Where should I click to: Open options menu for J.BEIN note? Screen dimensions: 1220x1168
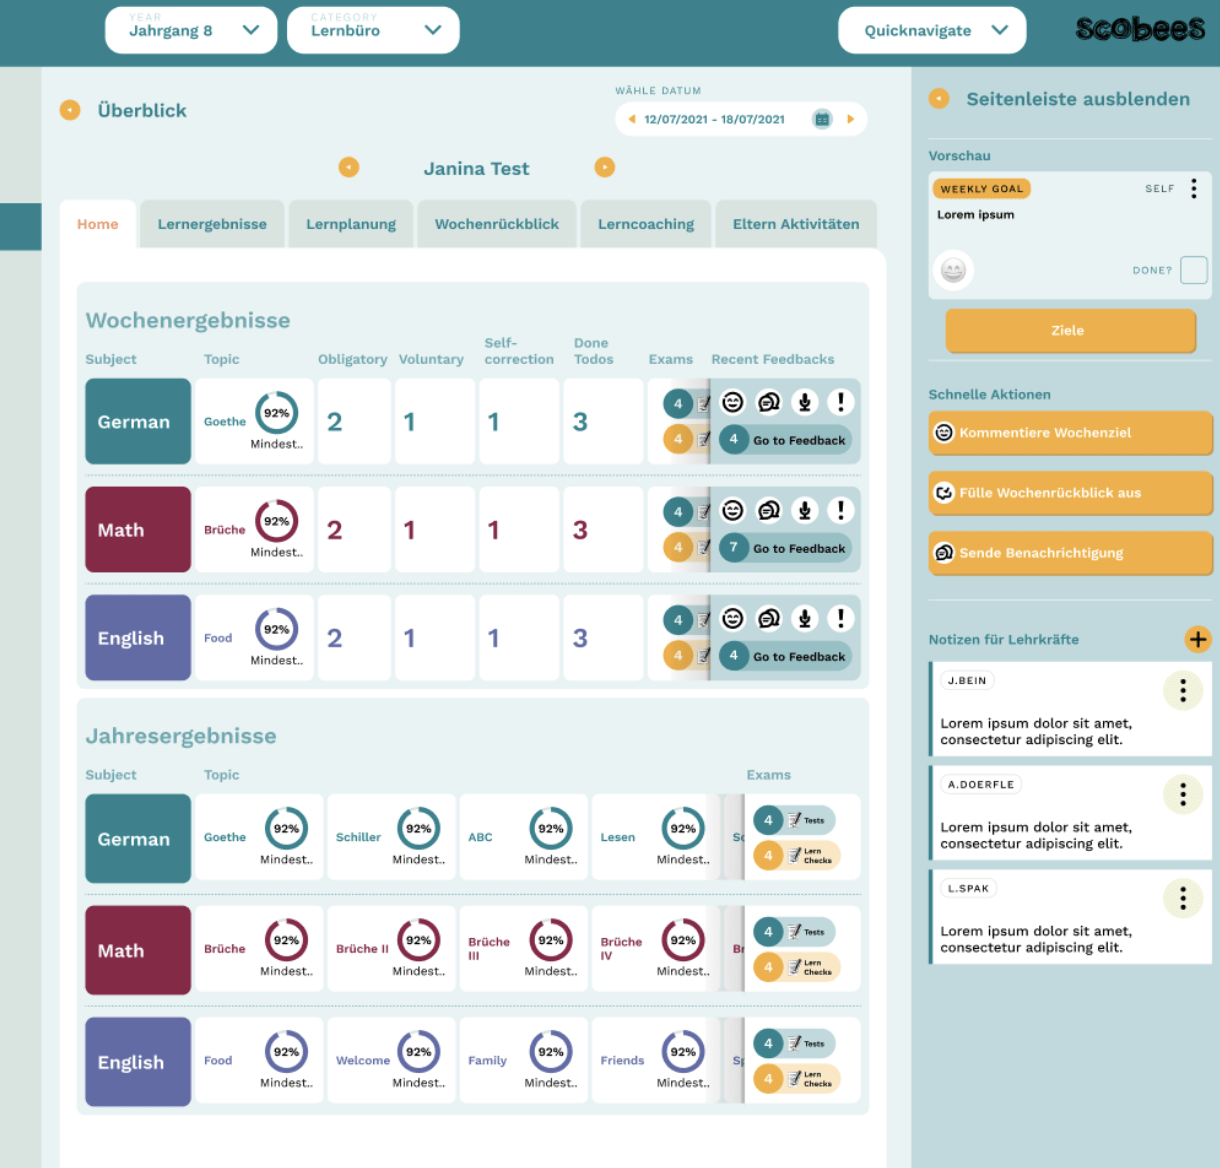[1183, 690]
